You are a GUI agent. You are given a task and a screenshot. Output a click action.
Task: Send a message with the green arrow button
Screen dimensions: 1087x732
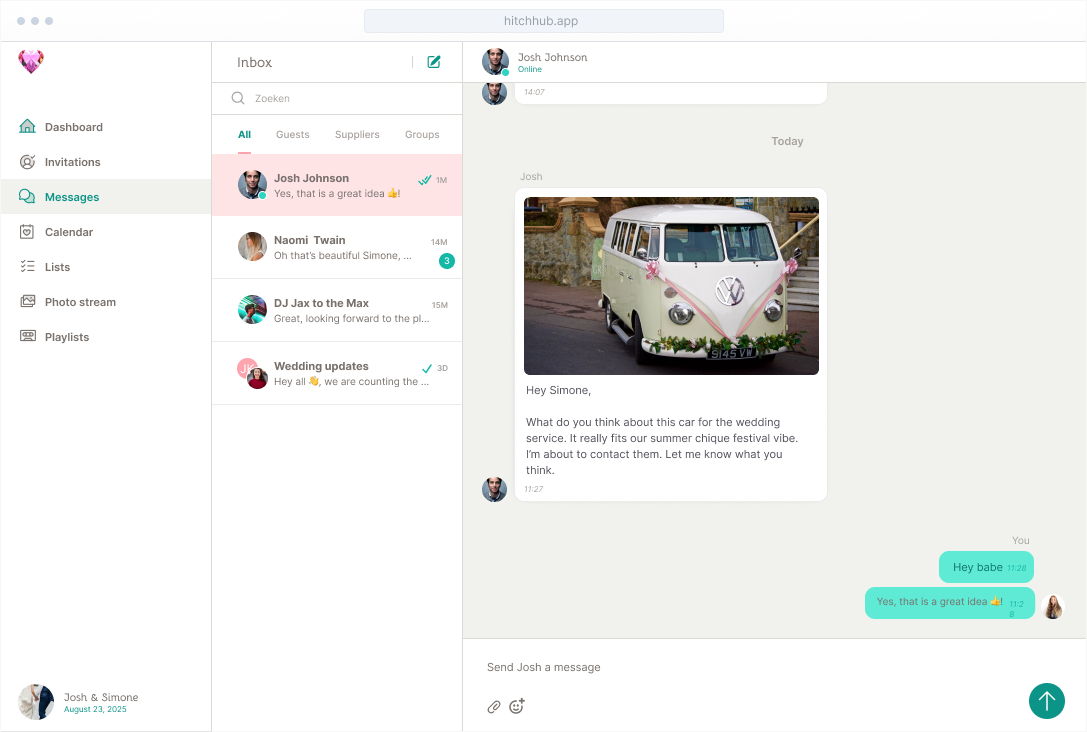(x=1047, y=701)
